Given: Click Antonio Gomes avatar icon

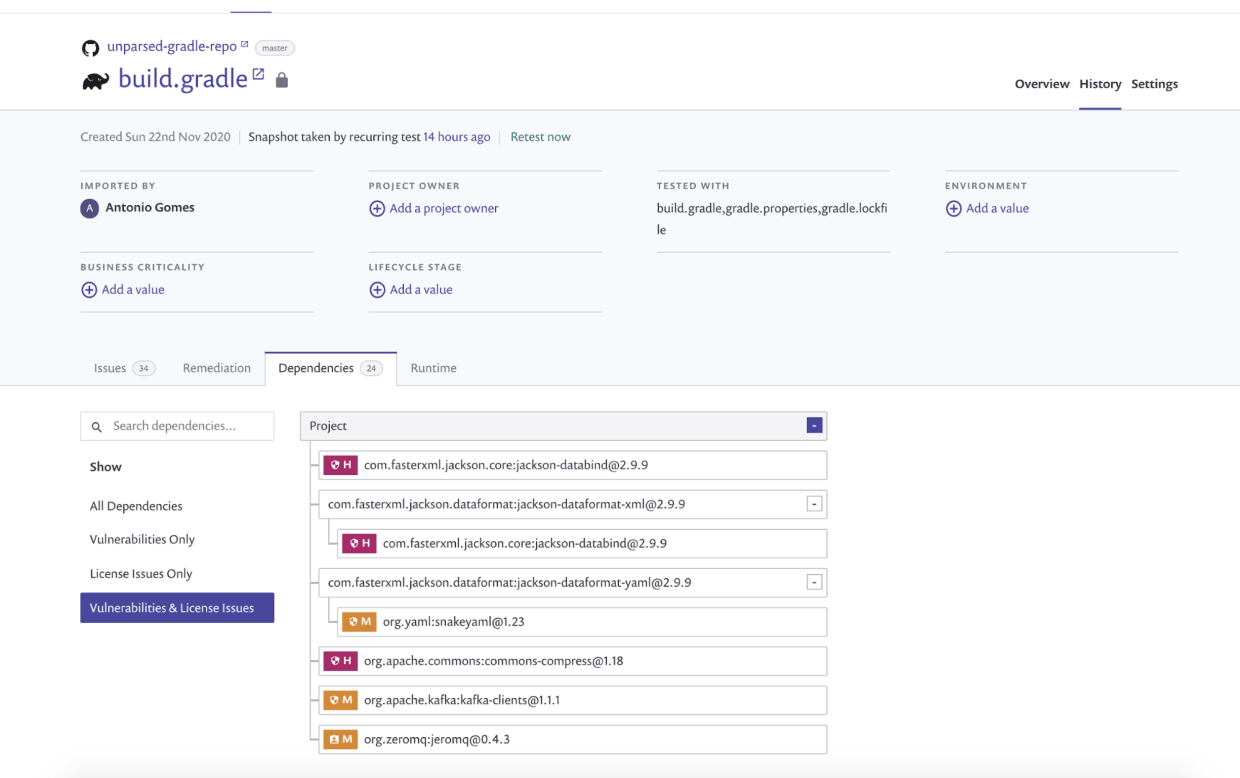Looking at the screenshot, I should pyautogui.click(x=90, y=208).
